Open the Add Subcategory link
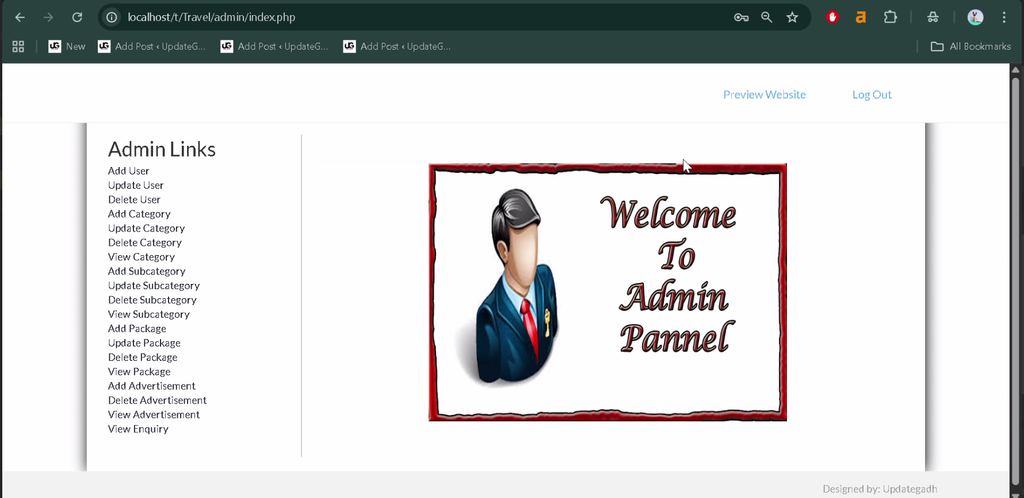1024x498 pixels. pos(147,272)
